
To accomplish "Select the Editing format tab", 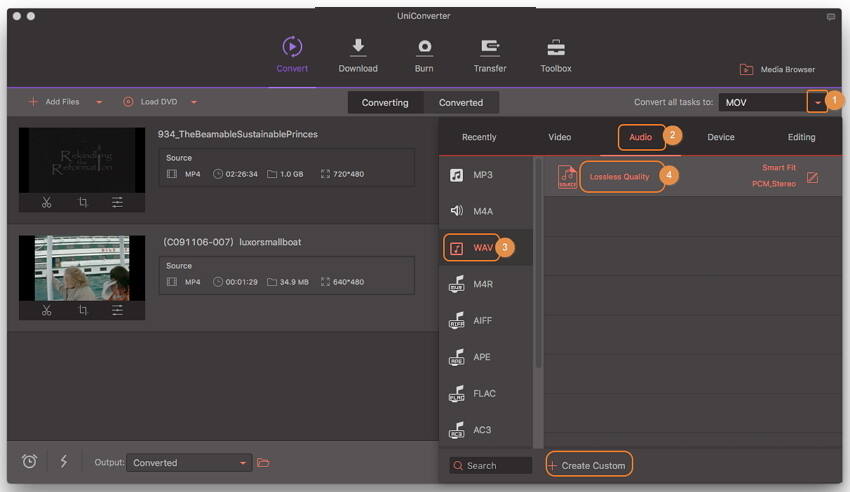I will pyautogui.click(x=801, y=137).
